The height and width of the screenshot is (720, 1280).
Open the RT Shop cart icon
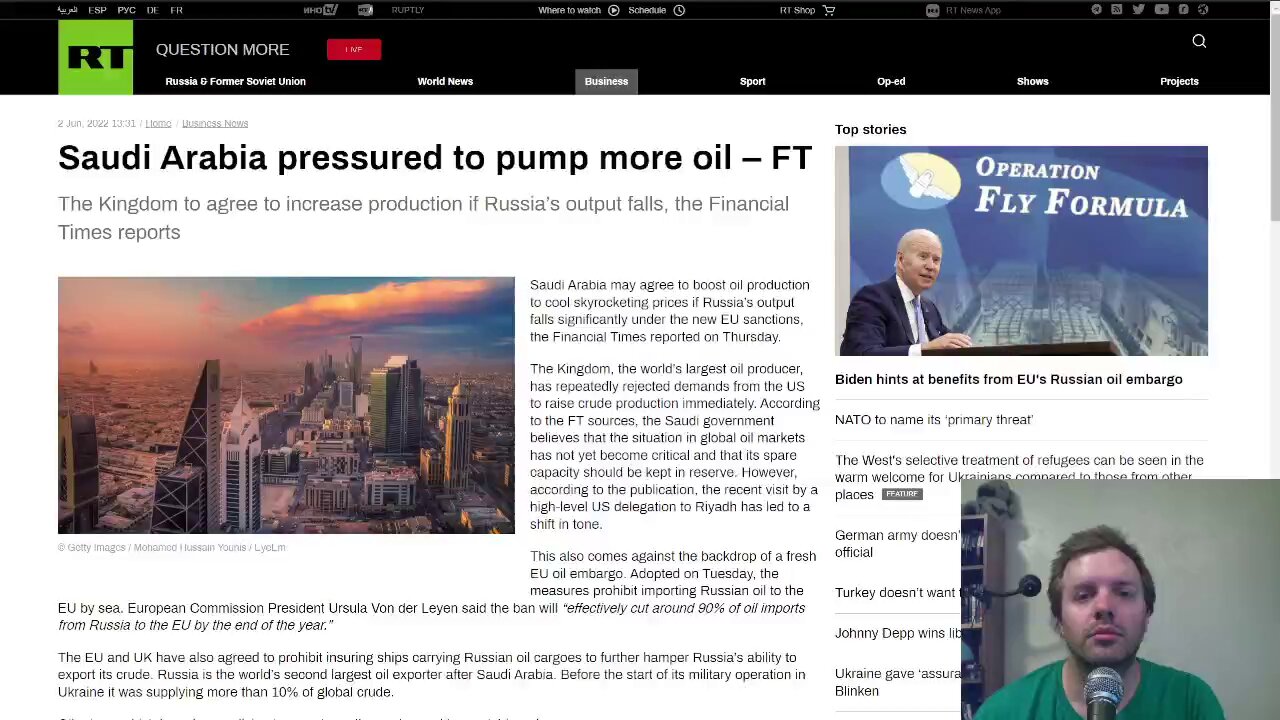[x=829, y=10]
